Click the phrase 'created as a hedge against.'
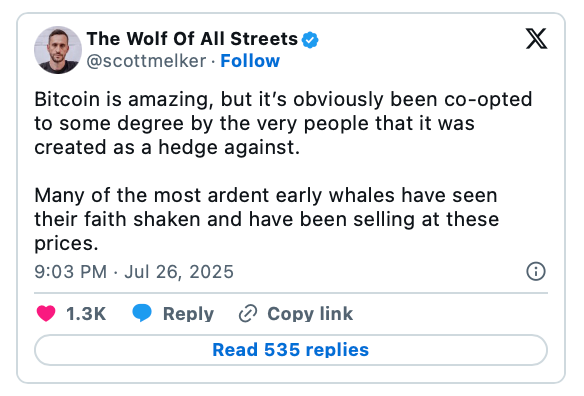This screenshot has height=396, width=584. [x=167, y=147]
